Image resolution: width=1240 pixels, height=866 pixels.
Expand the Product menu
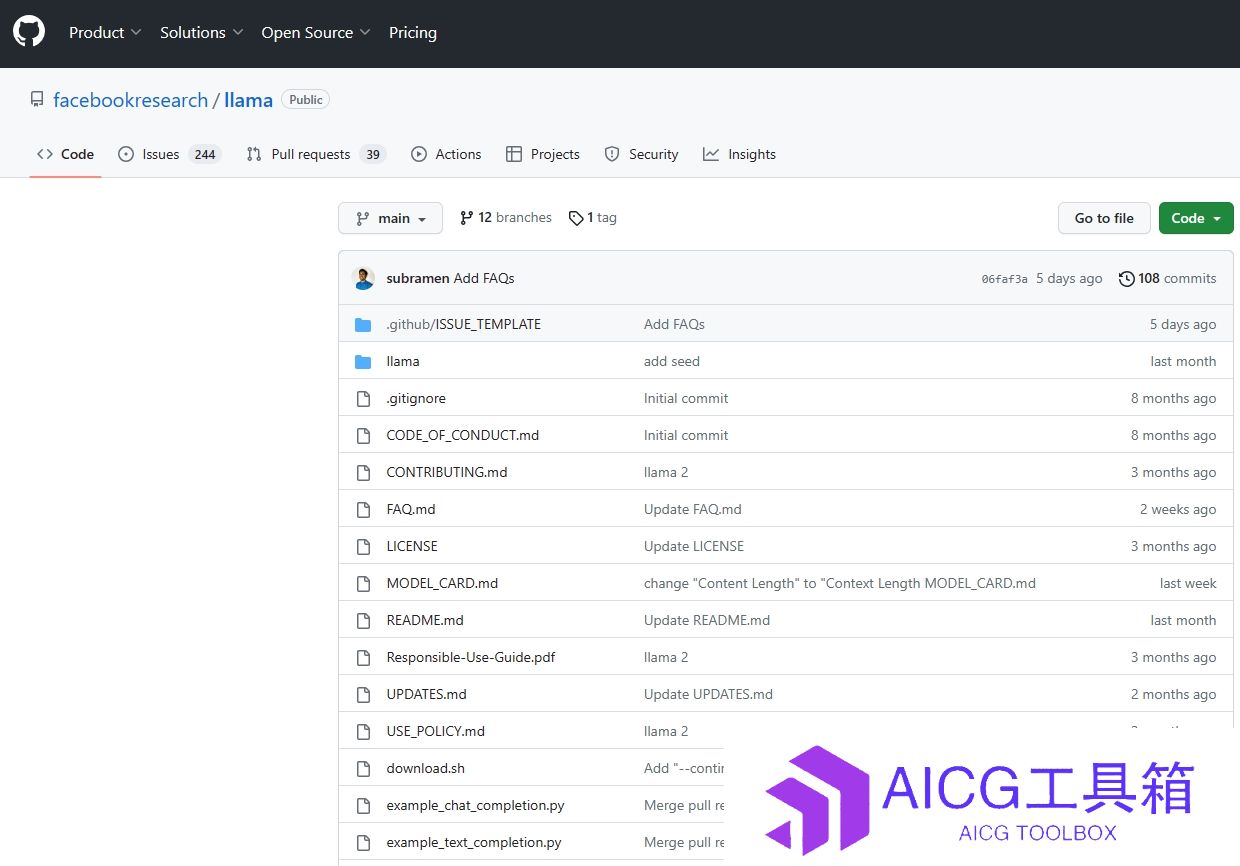(105, 32)
